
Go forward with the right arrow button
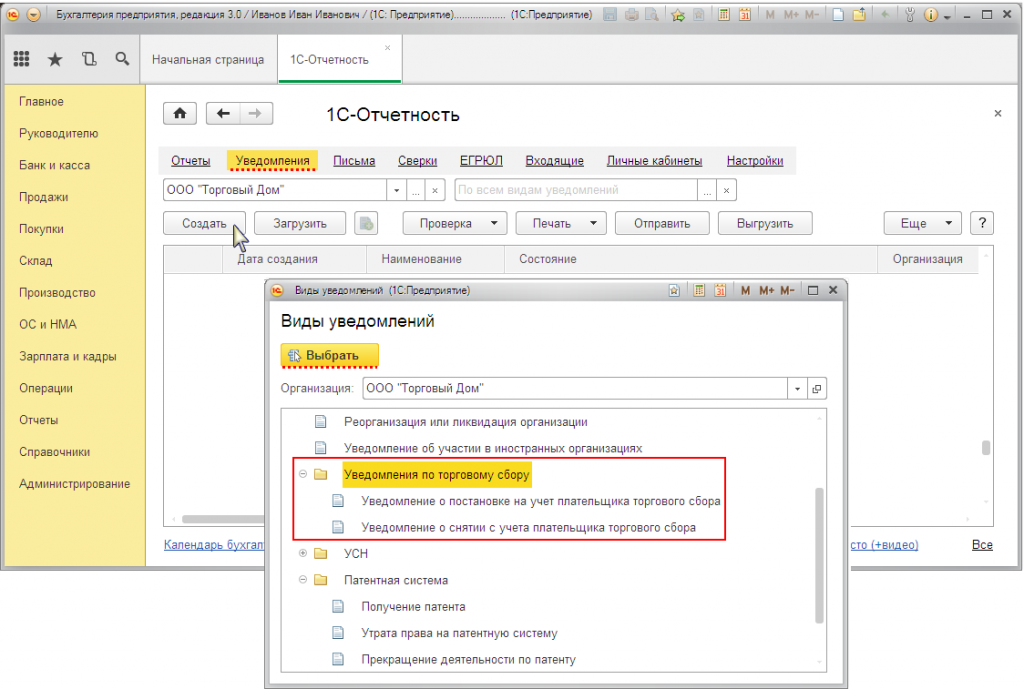tap(255, 114)
